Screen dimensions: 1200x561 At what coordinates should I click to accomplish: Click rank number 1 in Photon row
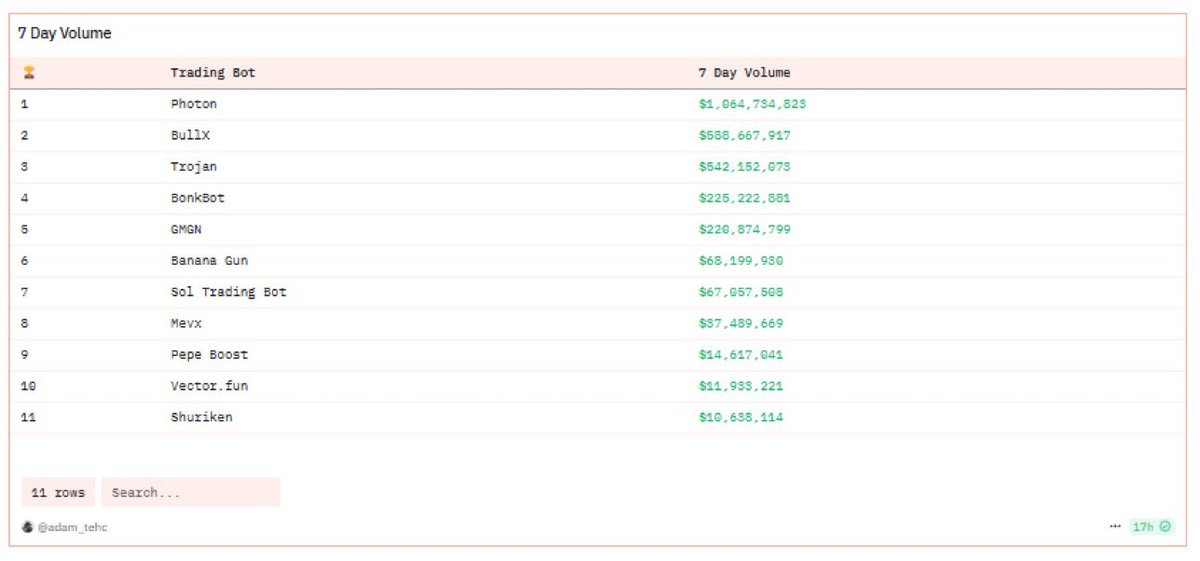(24, 104)
